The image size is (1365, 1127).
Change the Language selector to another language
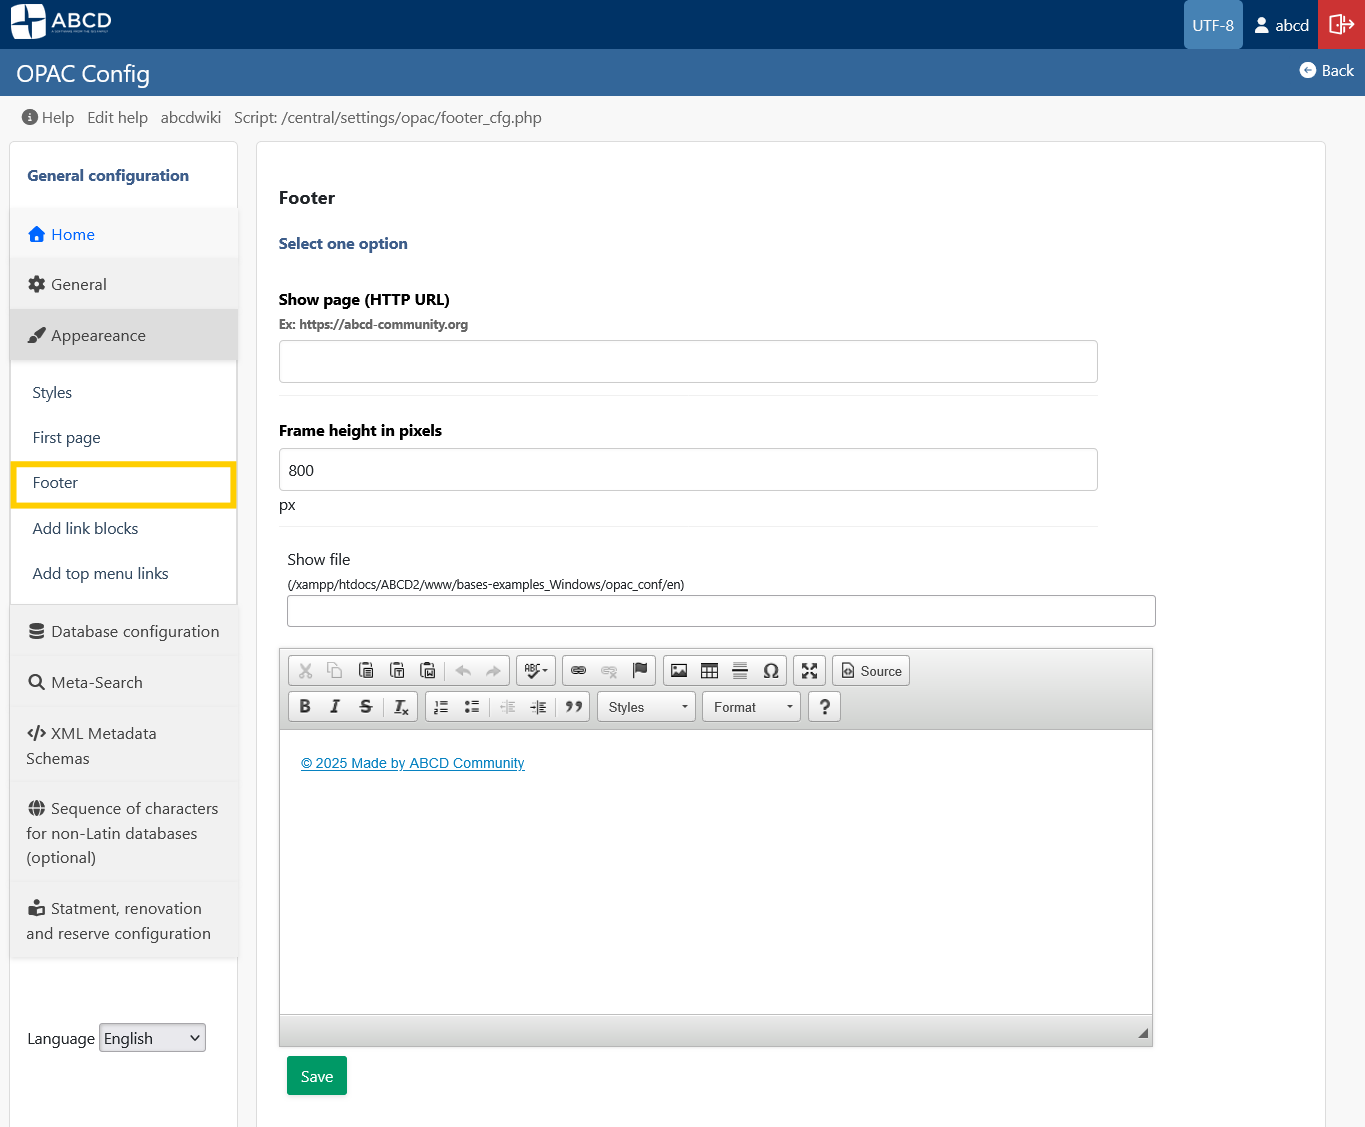(151, 1038)
